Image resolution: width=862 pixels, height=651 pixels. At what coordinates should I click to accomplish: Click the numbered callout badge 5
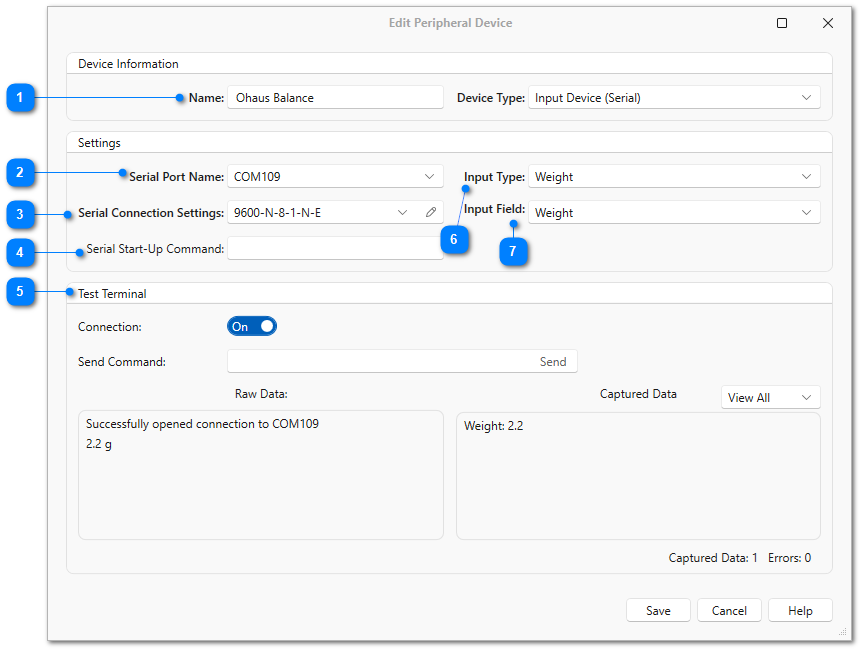20,291
